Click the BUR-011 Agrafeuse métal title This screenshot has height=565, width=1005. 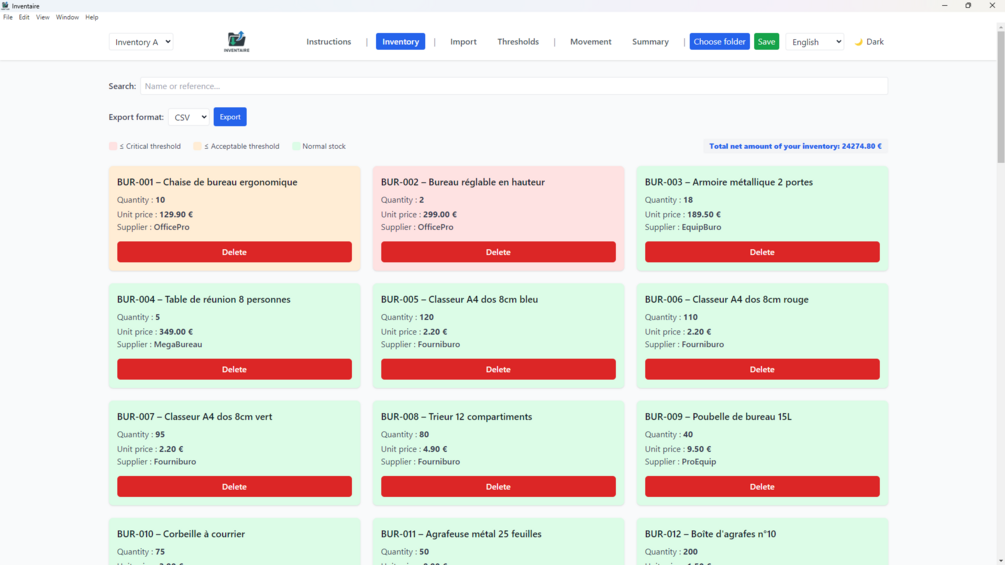tap(461, 534)
